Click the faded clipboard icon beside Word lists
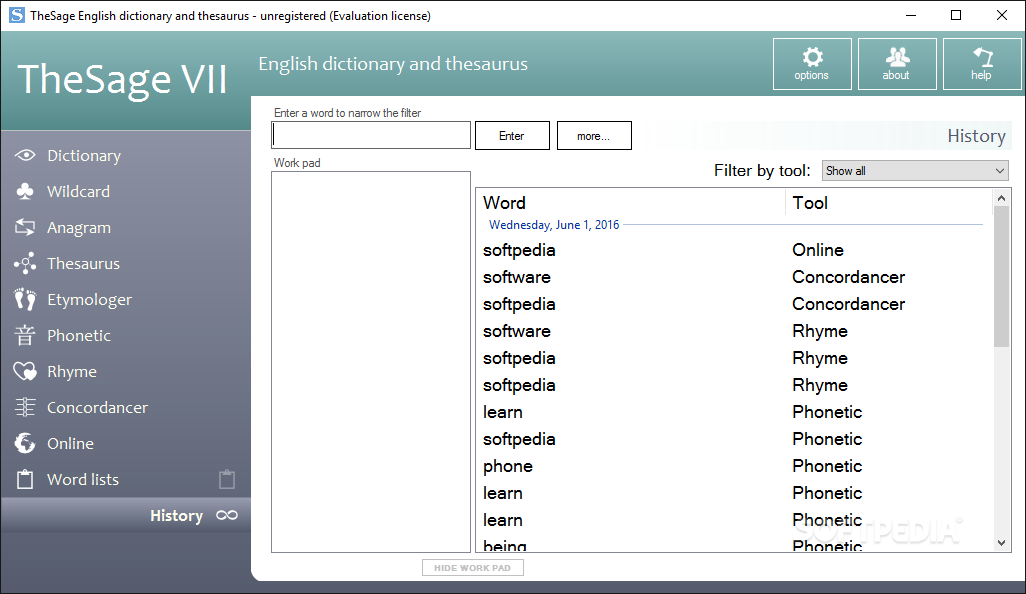 click(x=227, y=479)
